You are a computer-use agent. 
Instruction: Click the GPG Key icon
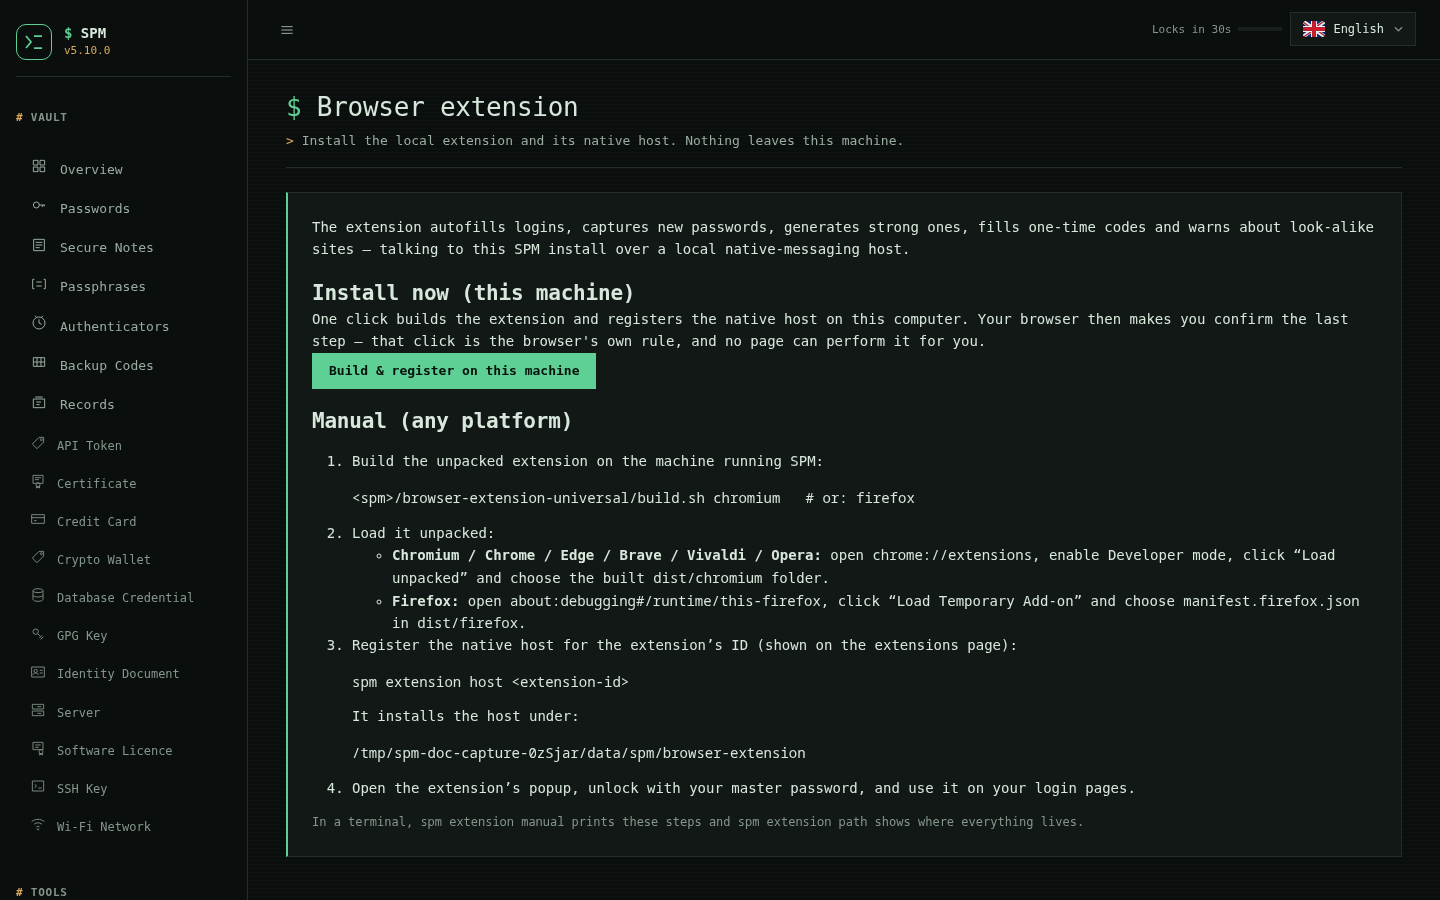tap(38, 633)
